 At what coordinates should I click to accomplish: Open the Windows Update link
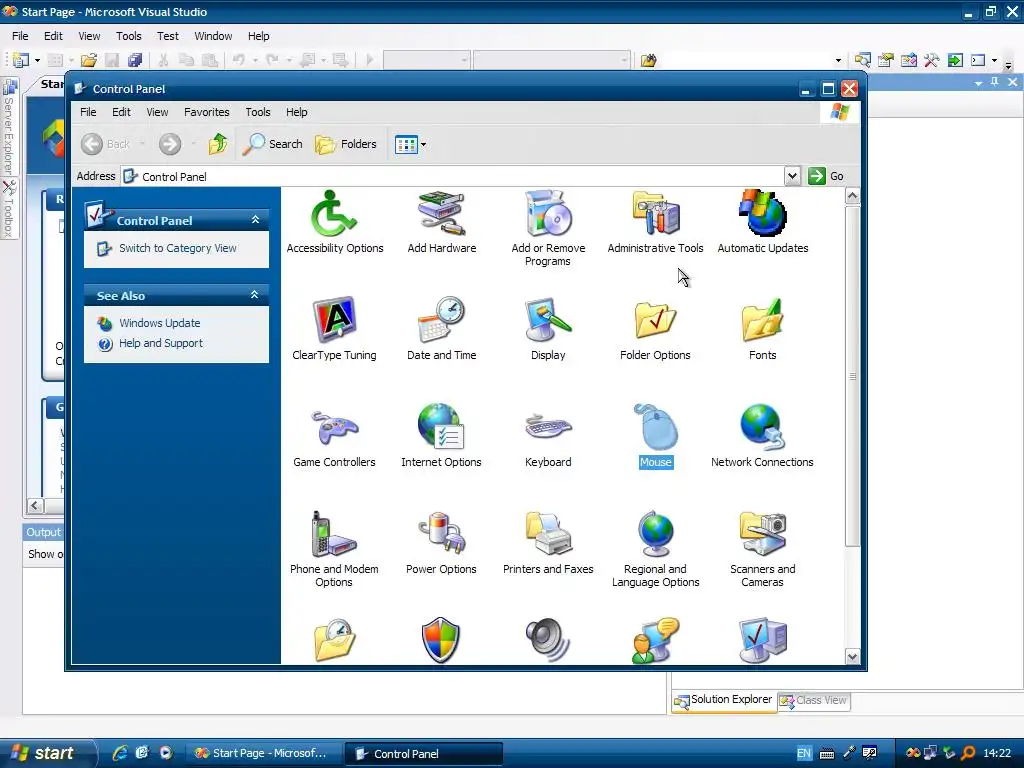(x=159, y=323)
